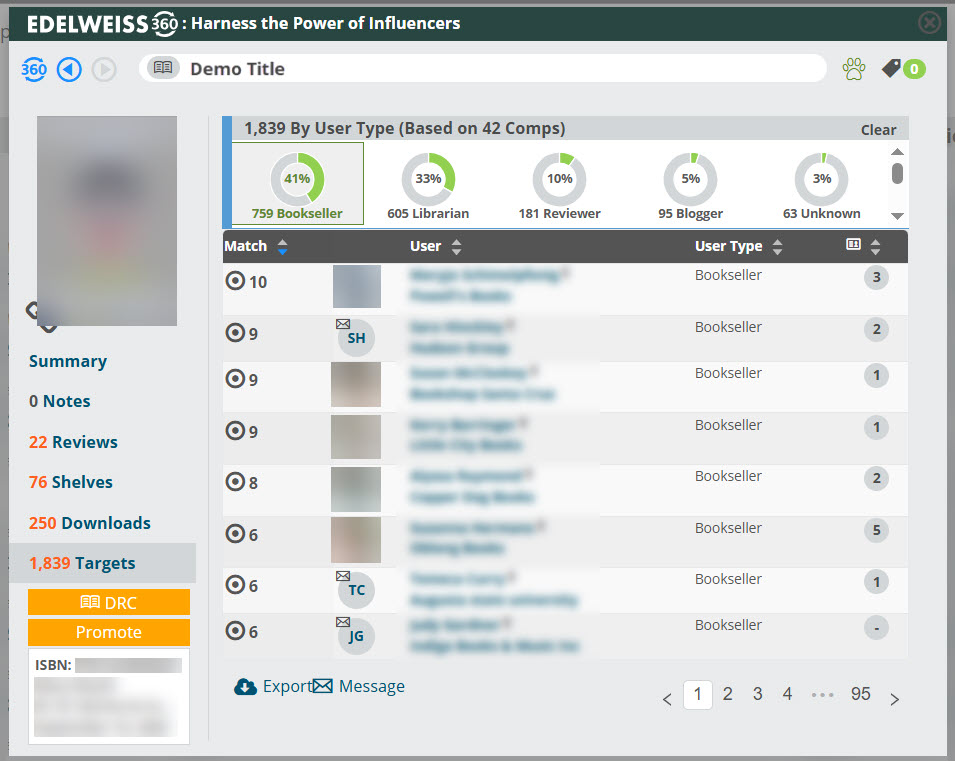Jump to last page 95
This screenshot has height=761, width=955.
[x=861, y=694]
